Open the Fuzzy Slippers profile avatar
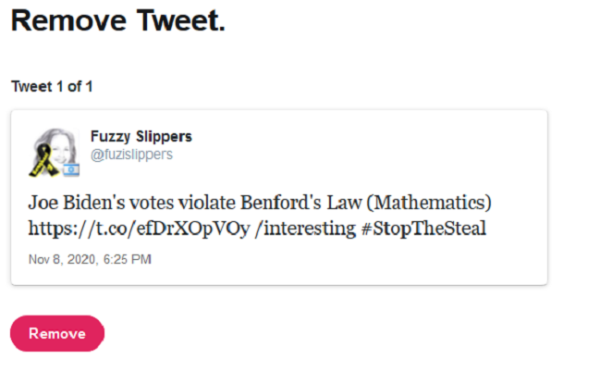Viewport: 600px width, 371px height. click(54, 152)
